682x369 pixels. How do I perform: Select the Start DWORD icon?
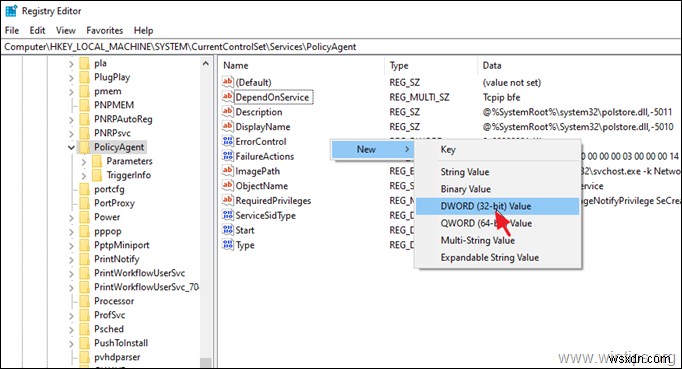[227, 230]
